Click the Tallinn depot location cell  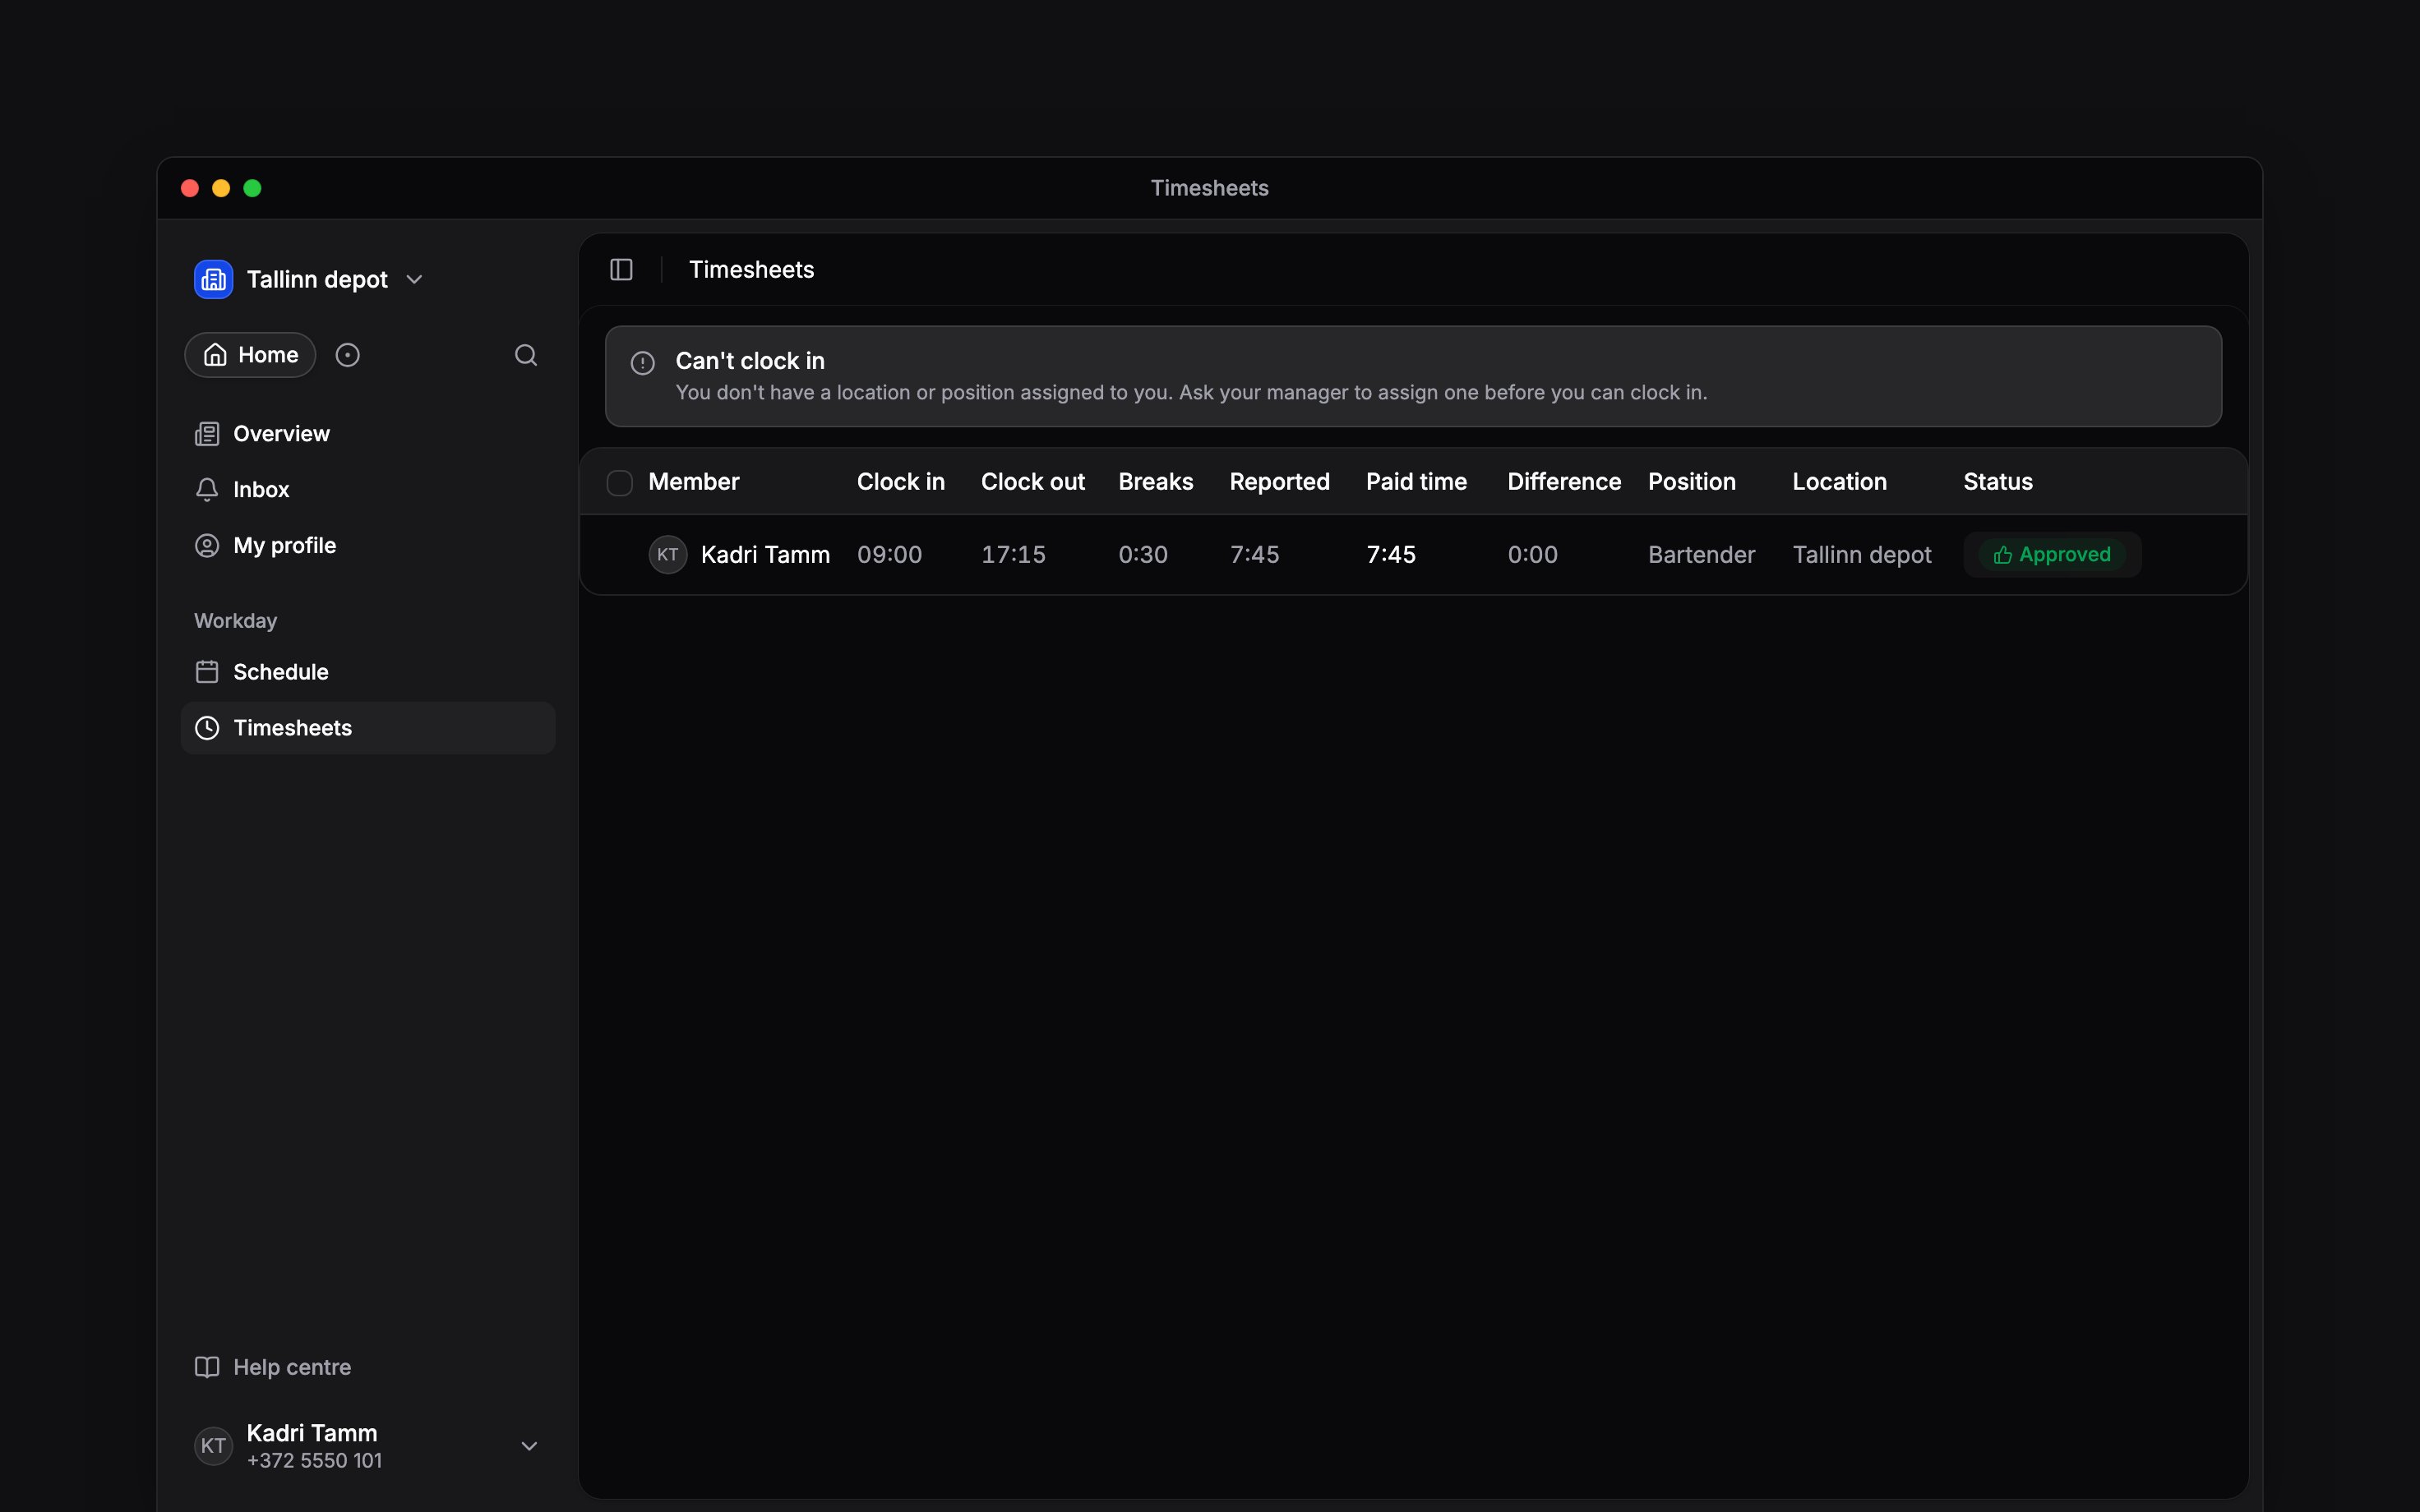(1862, 555)
